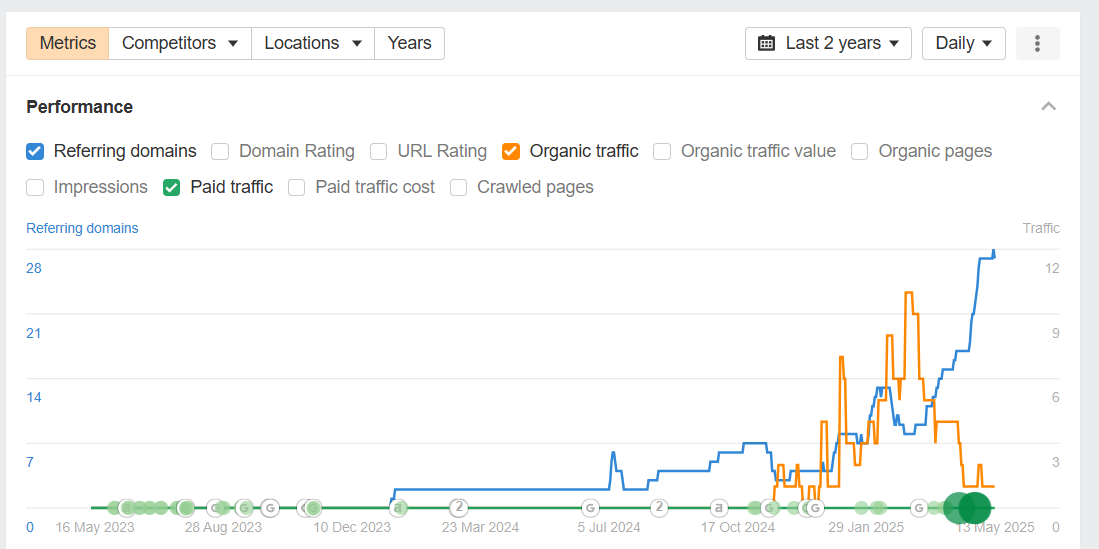
Task: Disable the Paid traffic checkbox
Action: (172, 188)
